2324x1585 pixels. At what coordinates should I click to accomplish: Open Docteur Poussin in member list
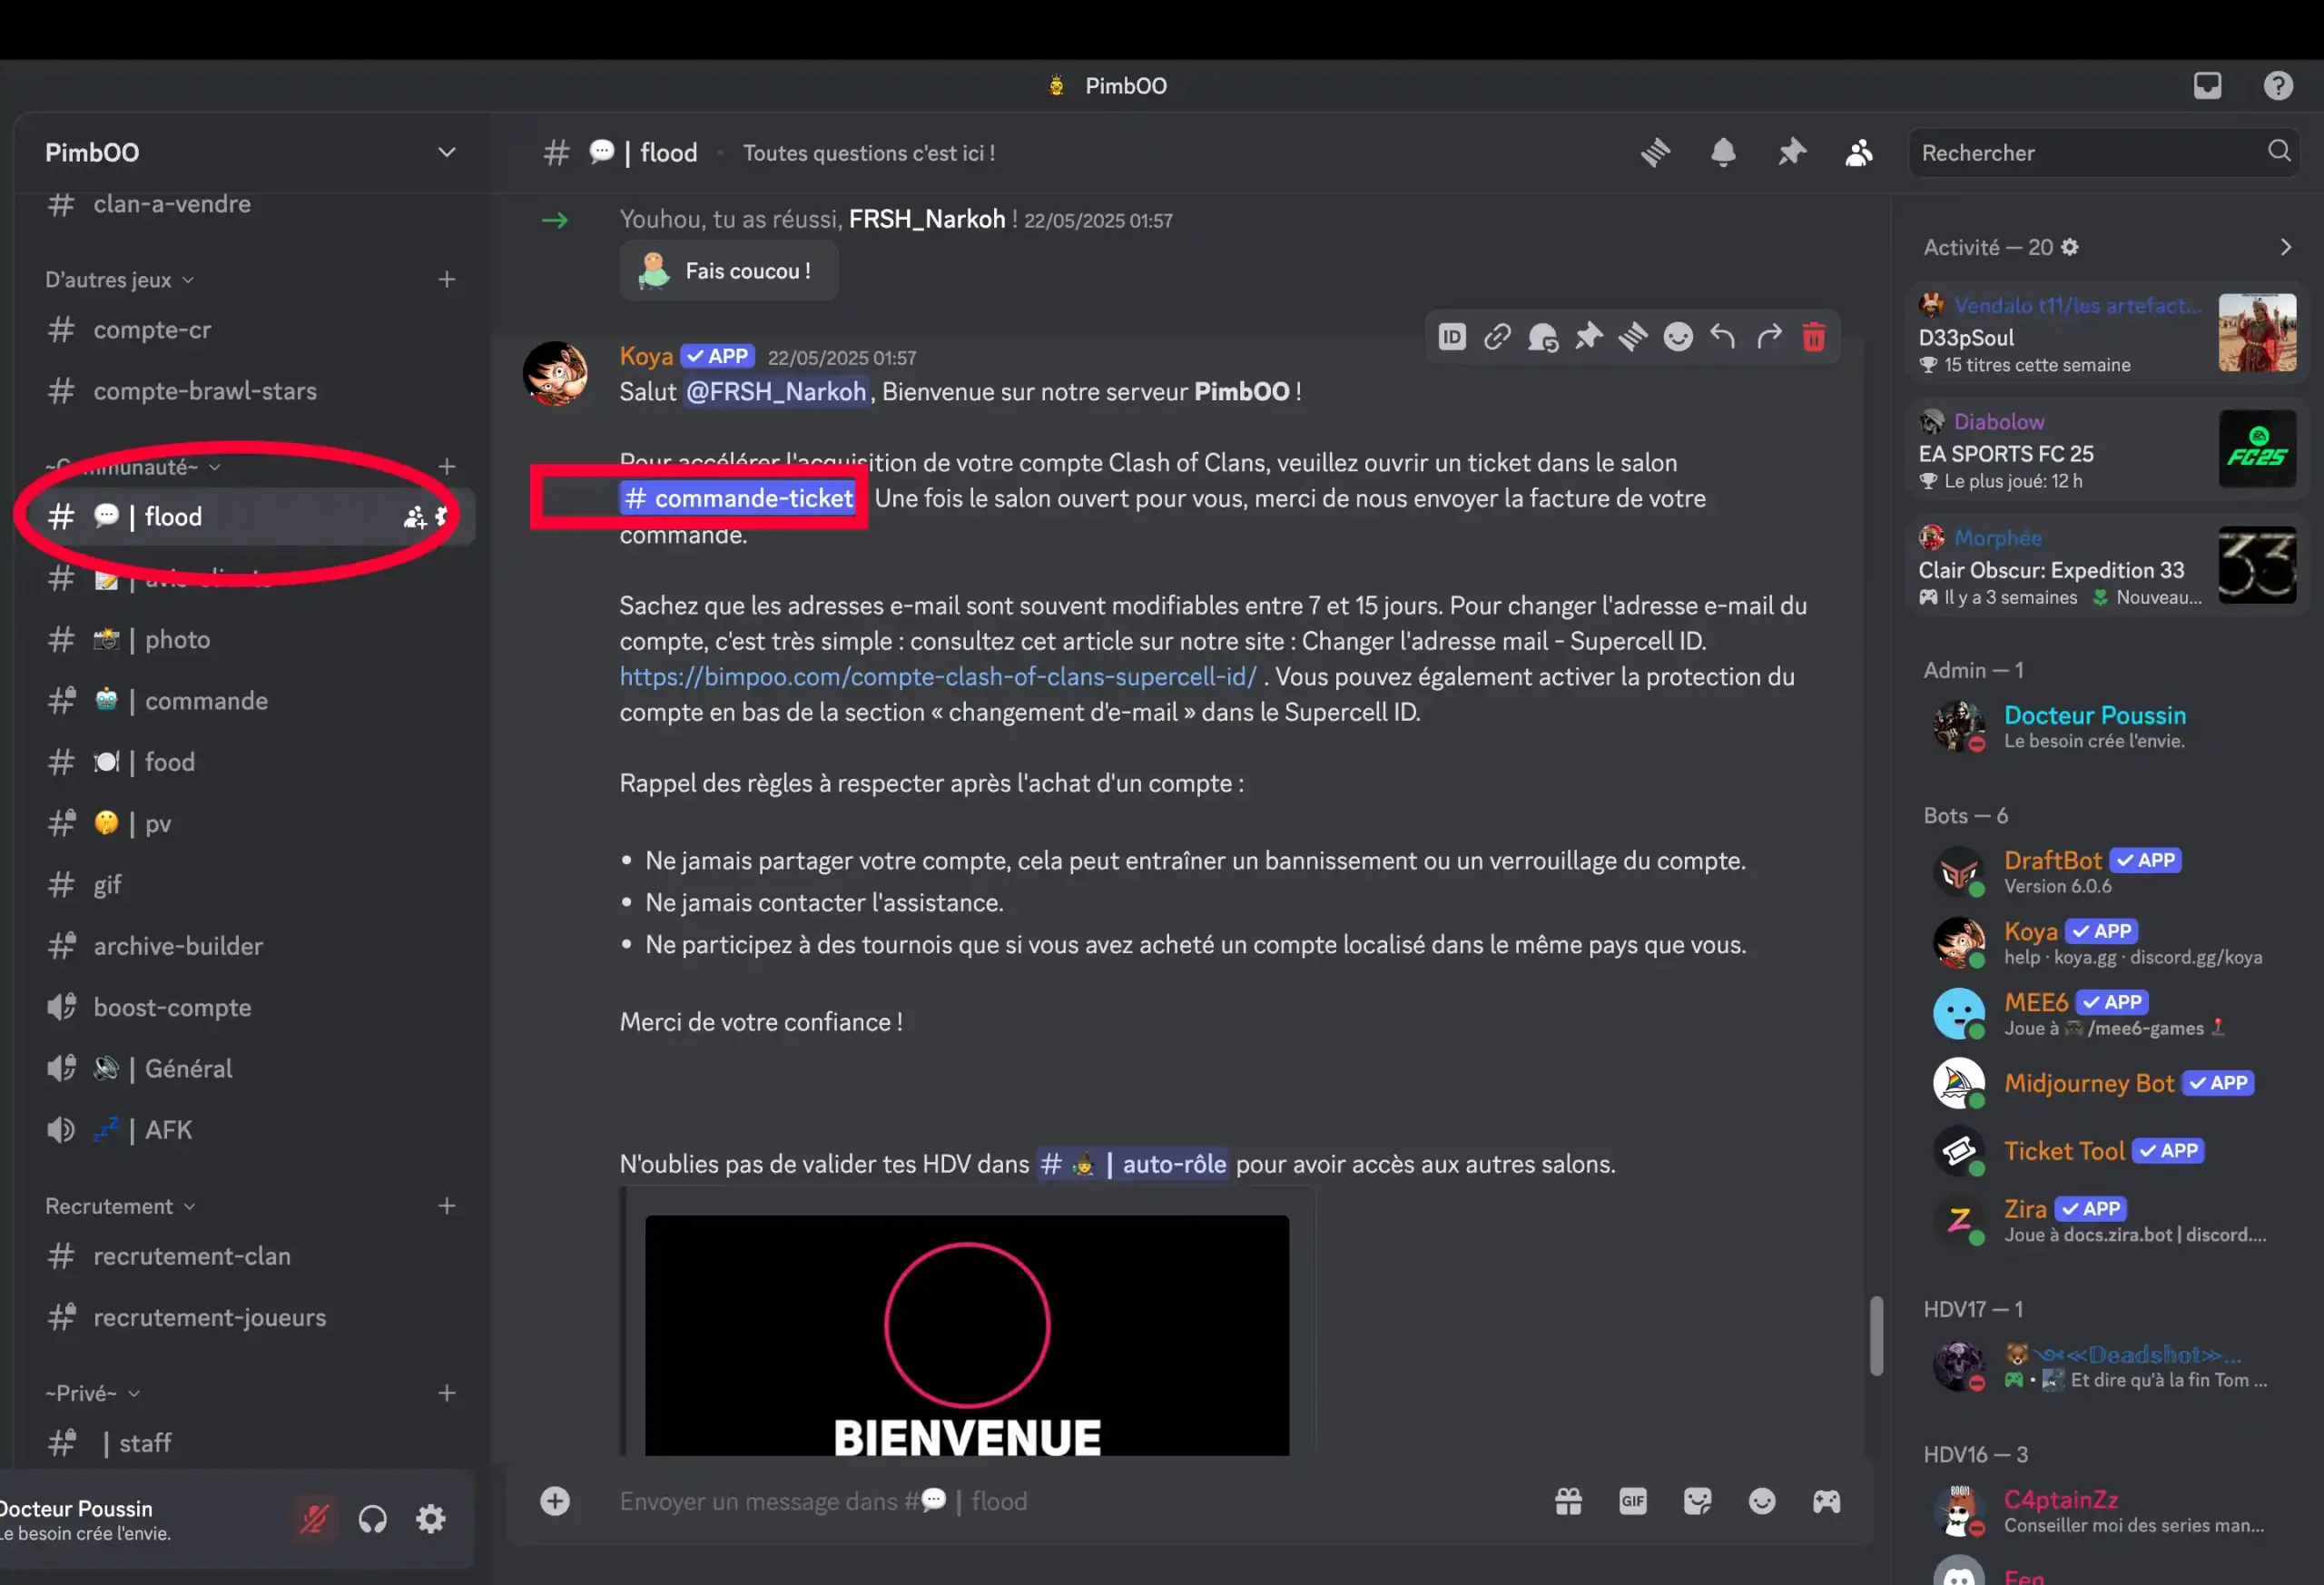2100,726
